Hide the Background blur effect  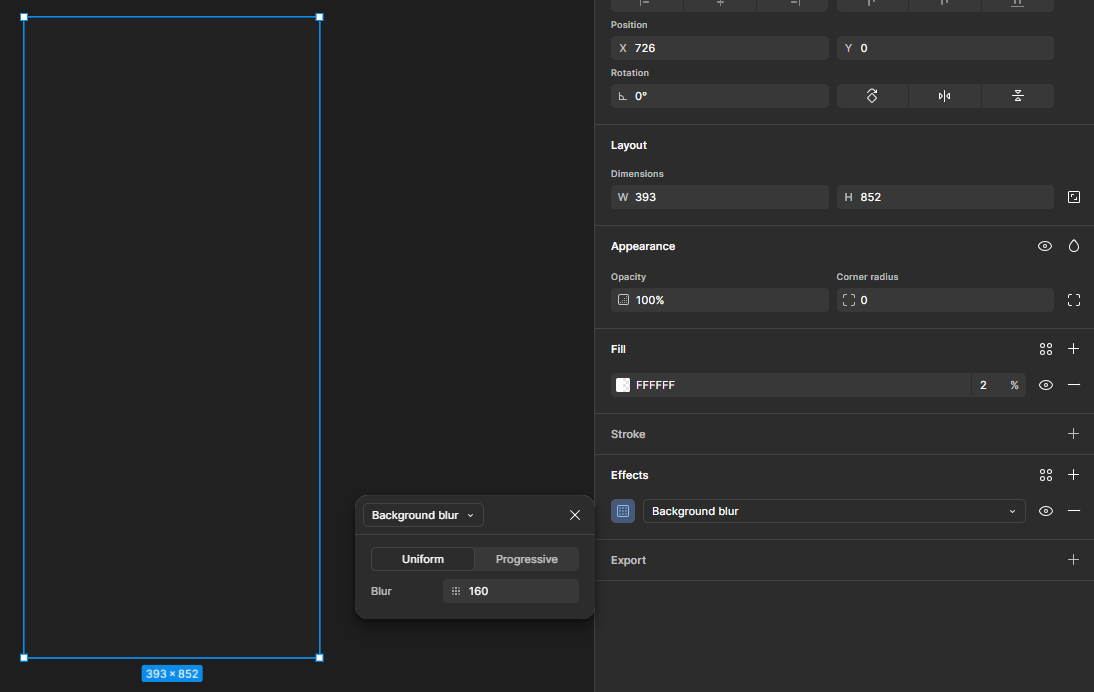(x=1046, y=511)
